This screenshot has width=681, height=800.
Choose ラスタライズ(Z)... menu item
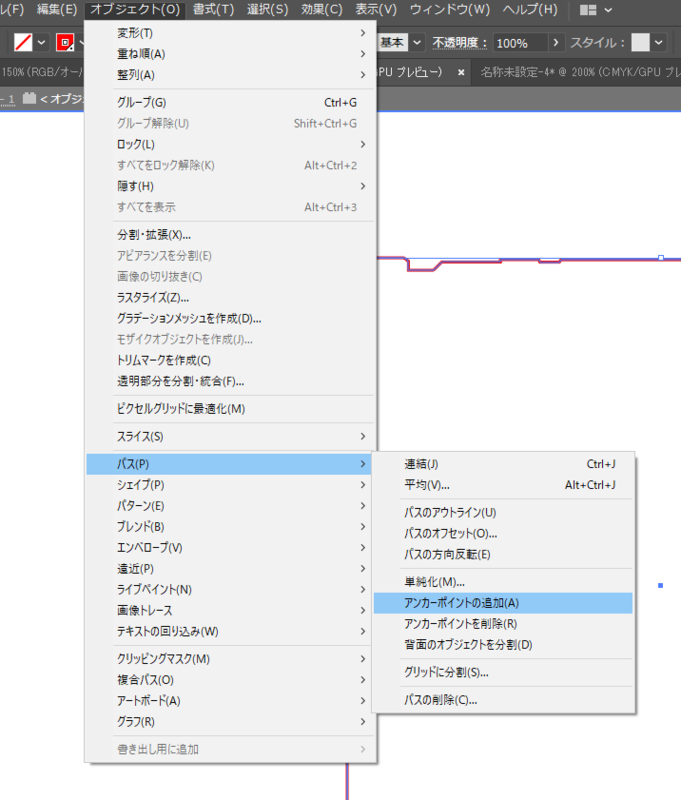click(231, 297)
